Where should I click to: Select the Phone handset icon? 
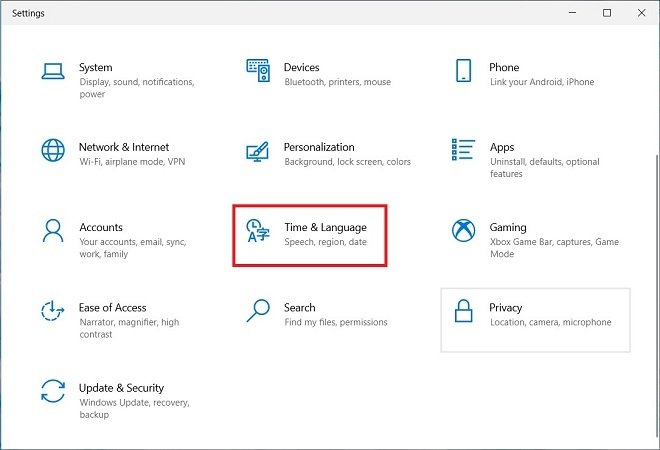click(x=463, y=70)
